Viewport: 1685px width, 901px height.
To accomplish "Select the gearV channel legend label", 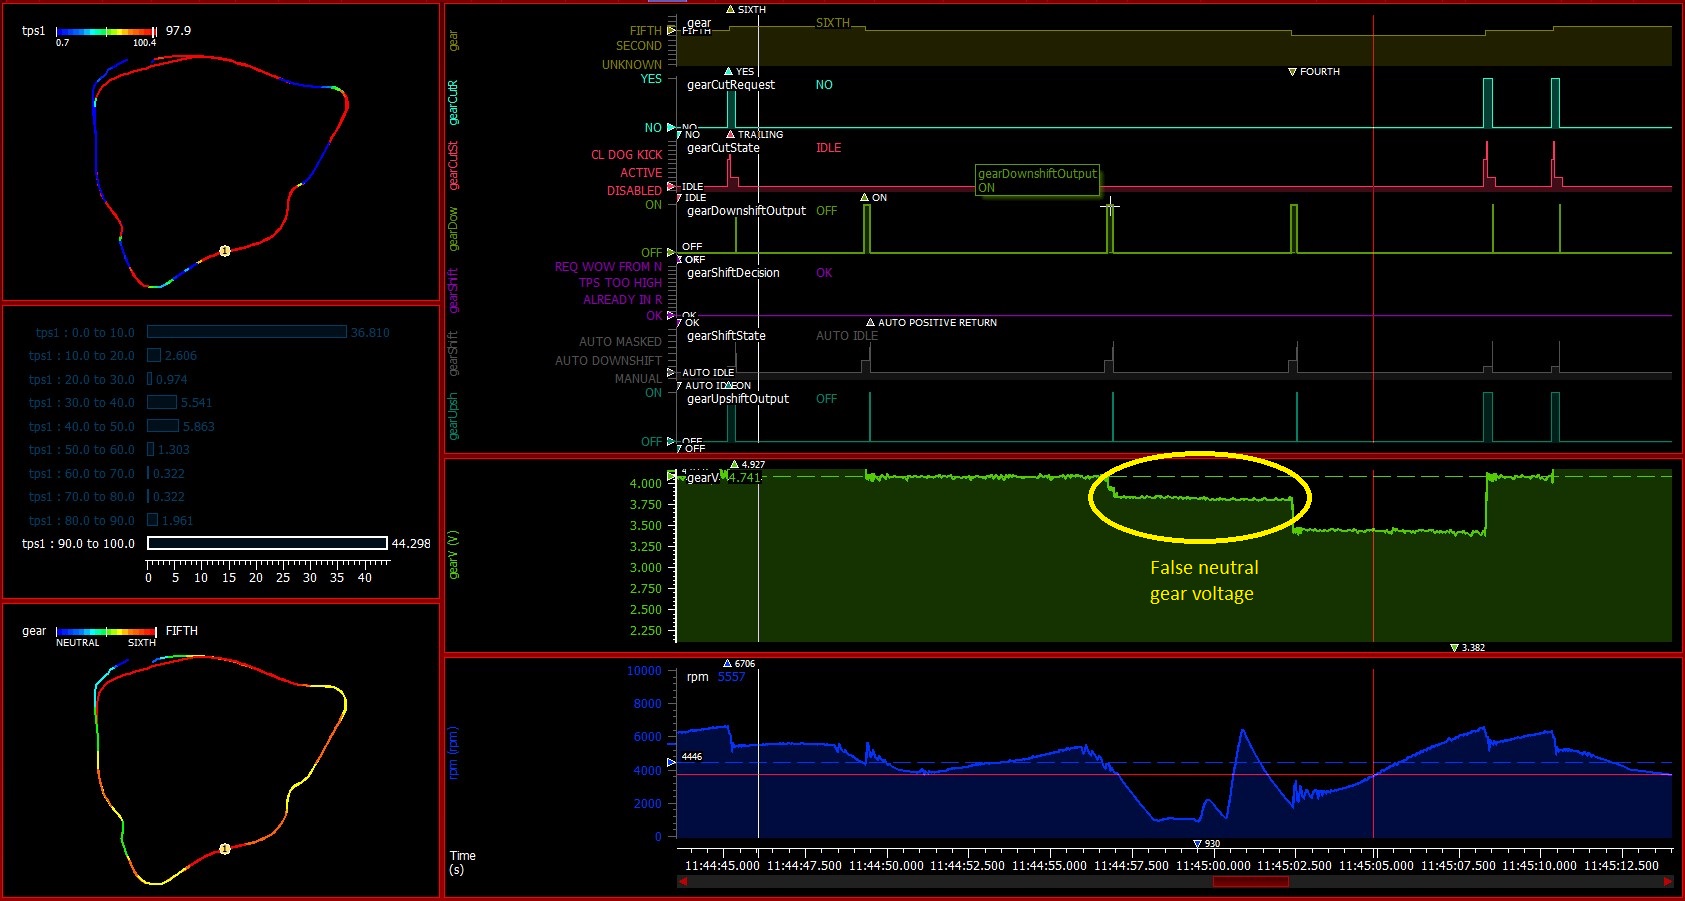I will 703,478.
